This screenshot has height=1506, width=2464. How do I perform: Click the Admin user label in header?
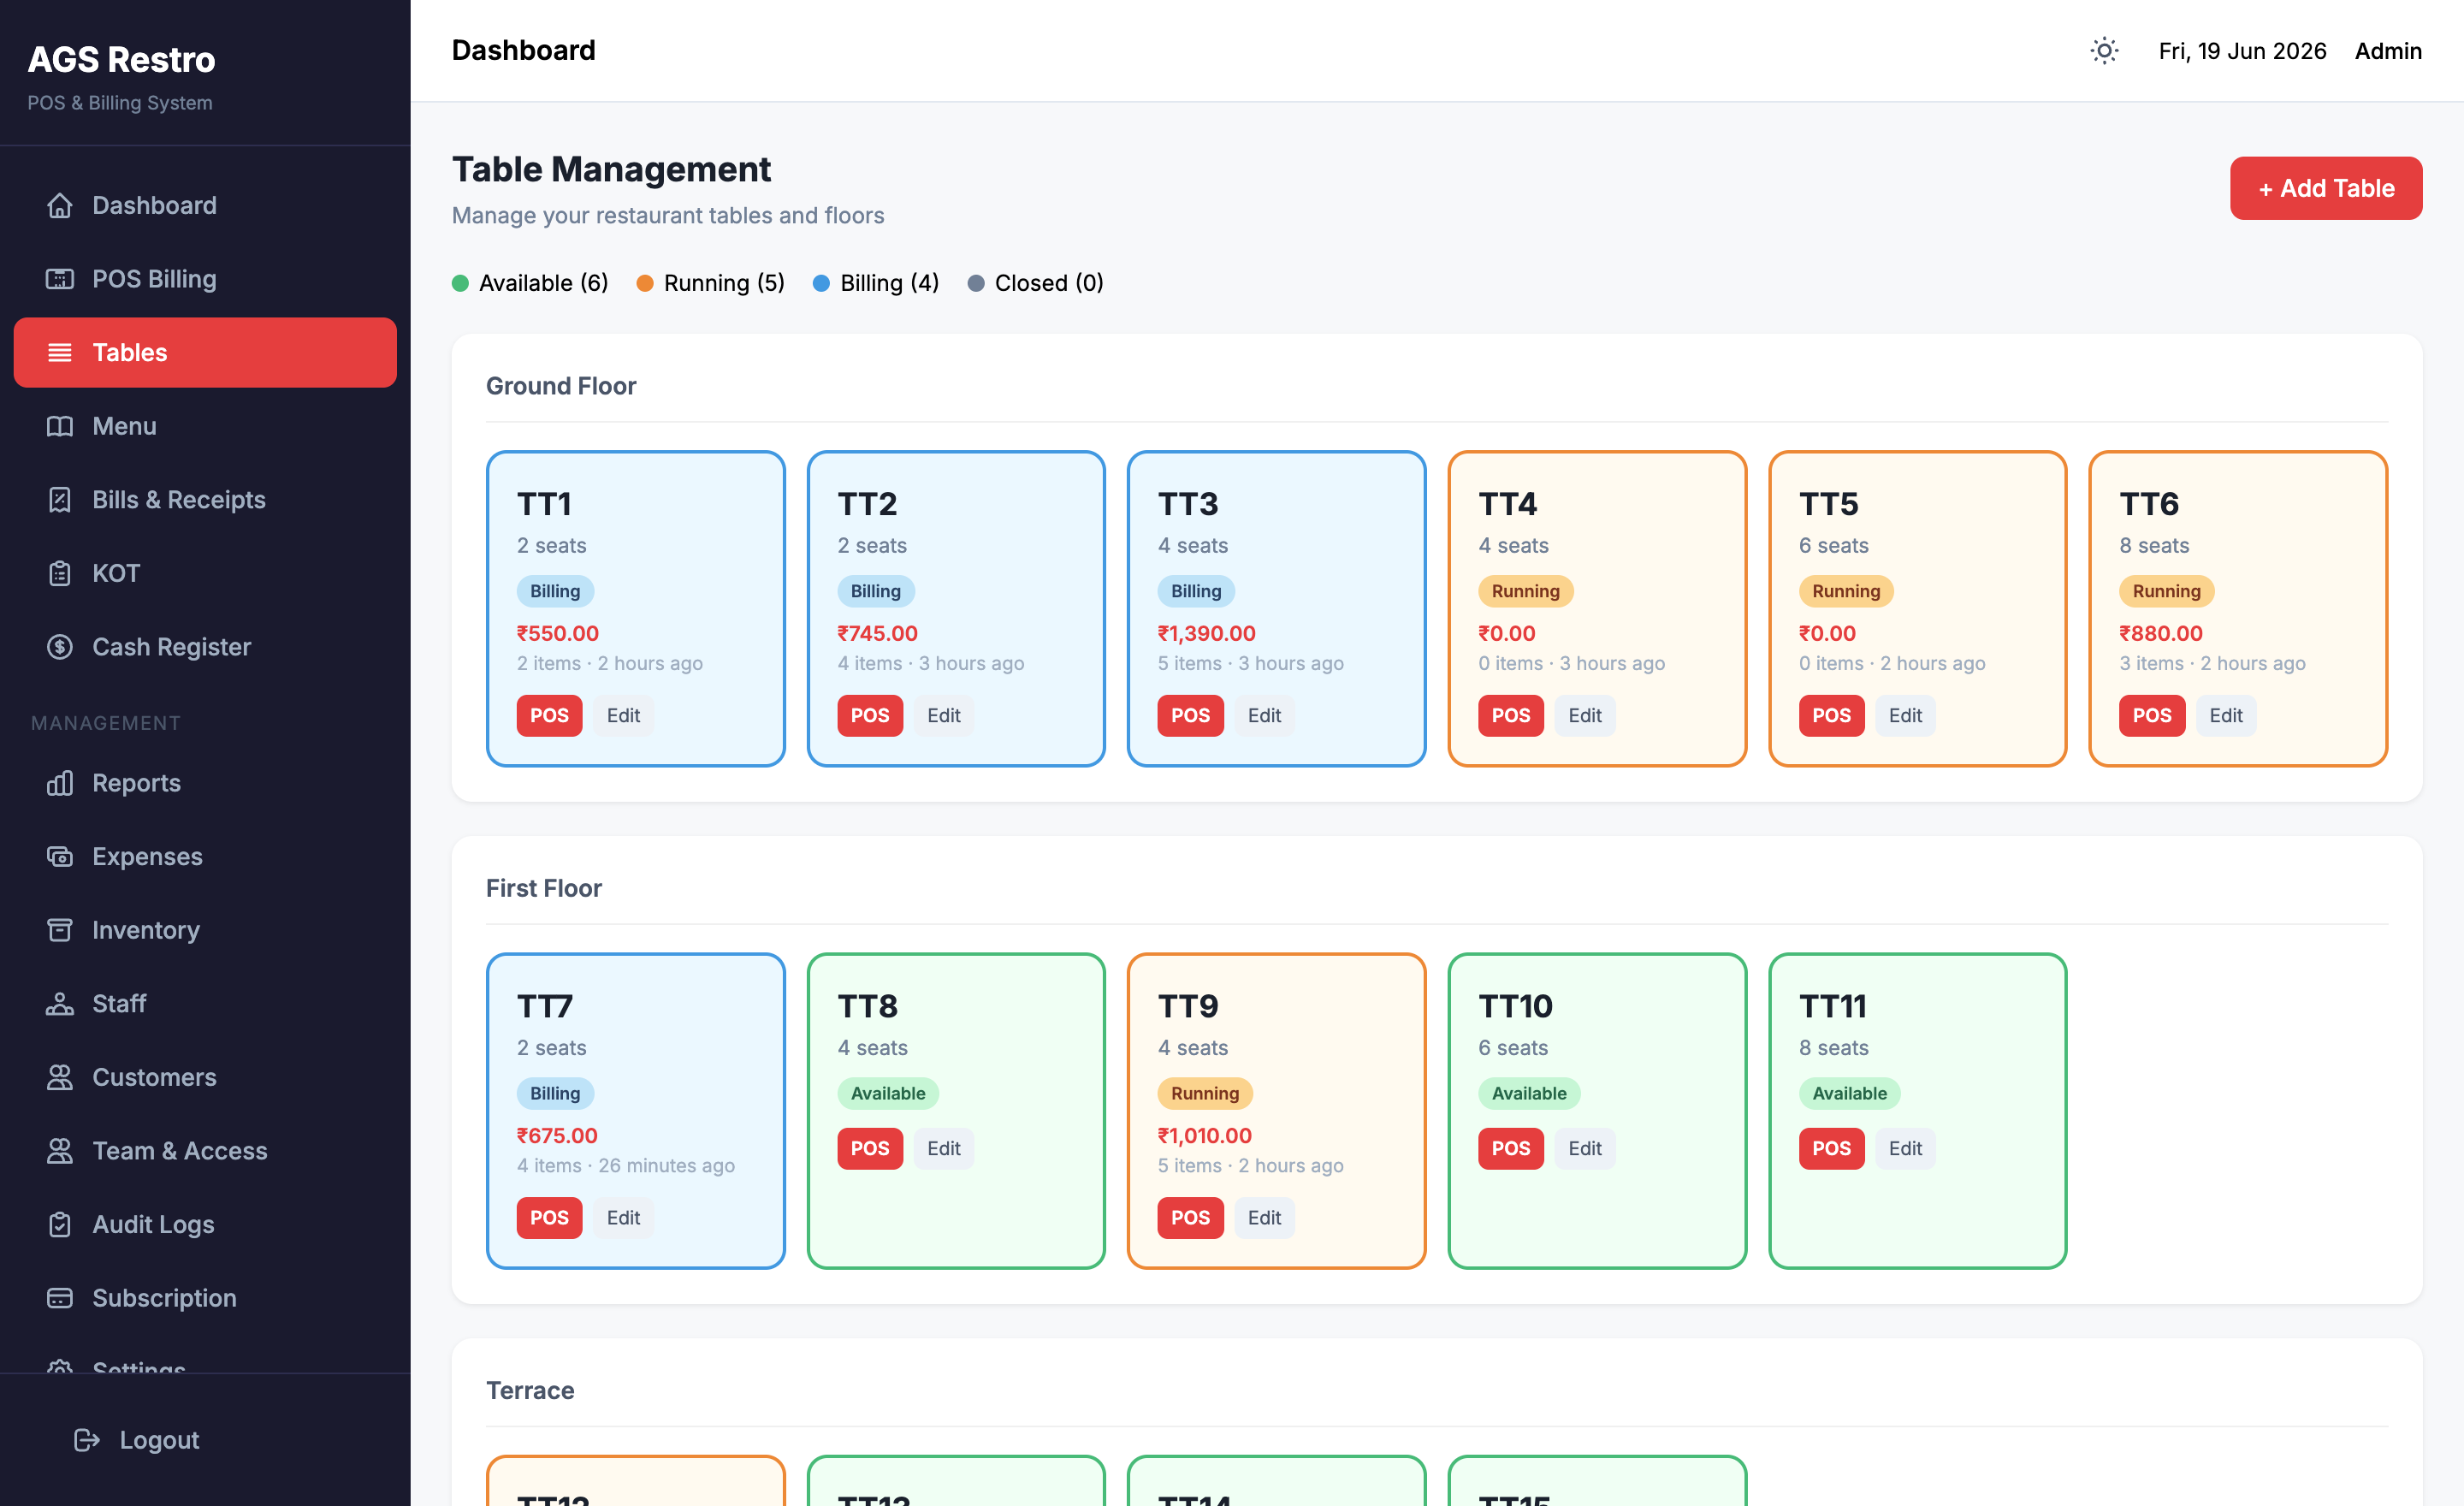pyautogui.click(x=2388, y=51)
